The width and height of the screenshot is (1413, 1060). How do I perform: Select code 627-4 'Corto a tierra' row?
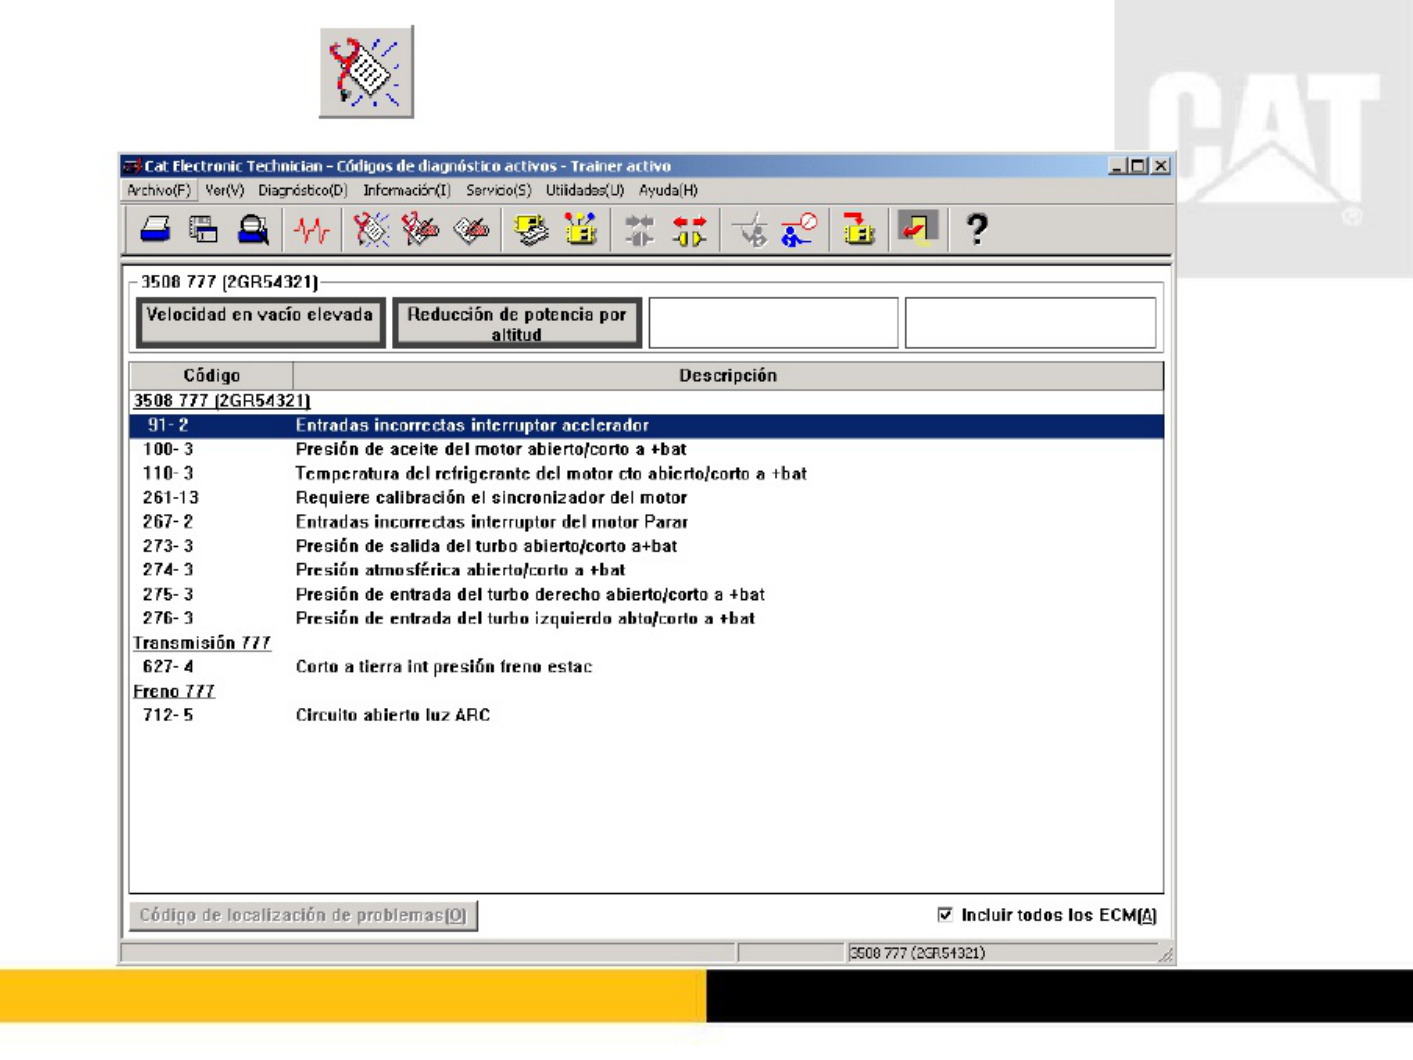pos(646,667)
